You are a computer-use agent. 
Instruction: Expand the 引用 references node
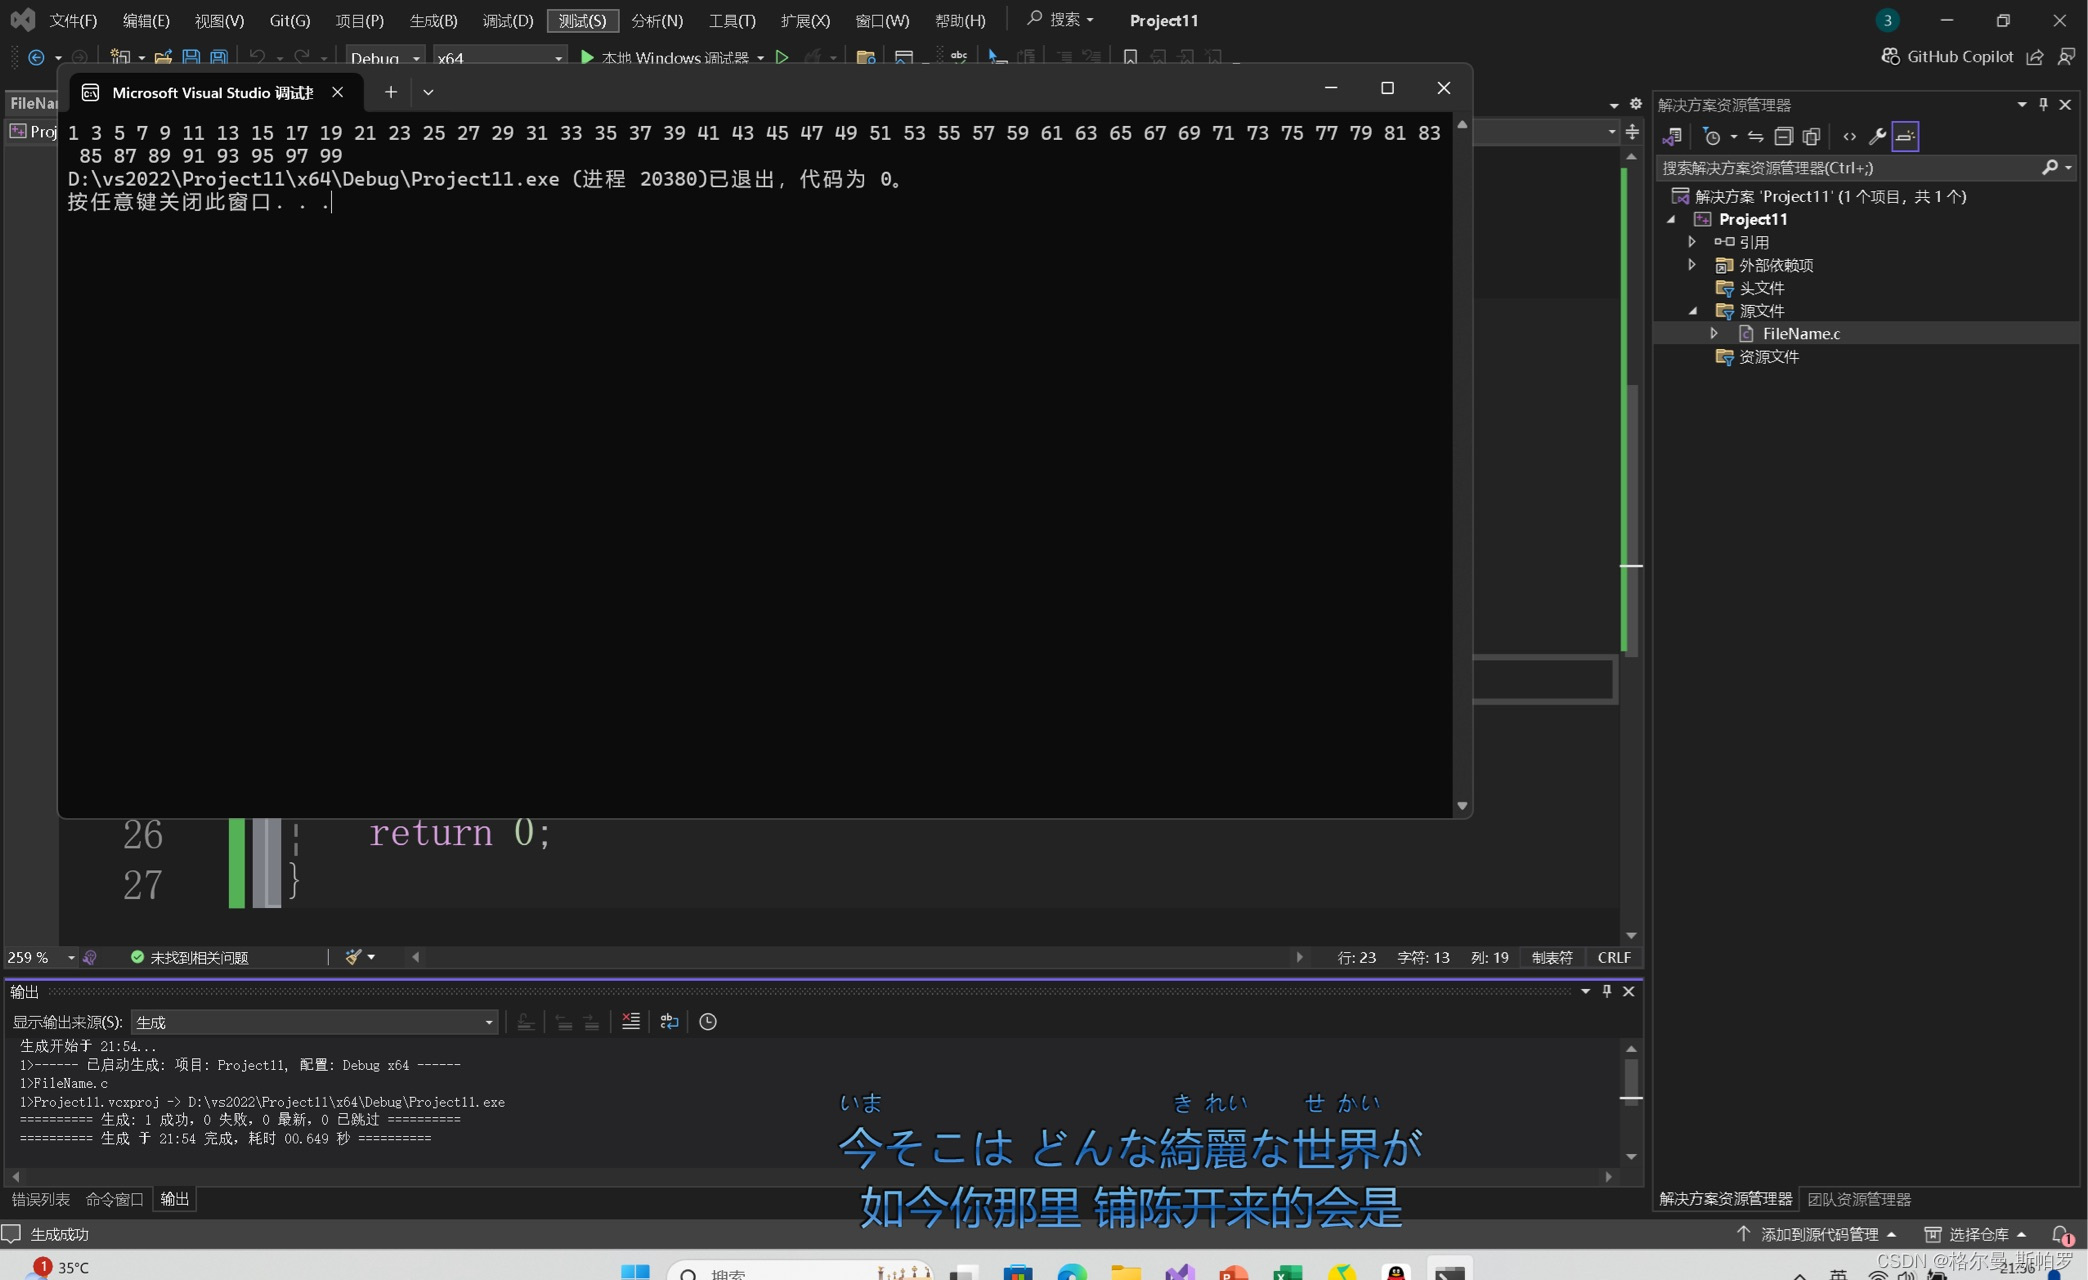[x=1692, y=242]
